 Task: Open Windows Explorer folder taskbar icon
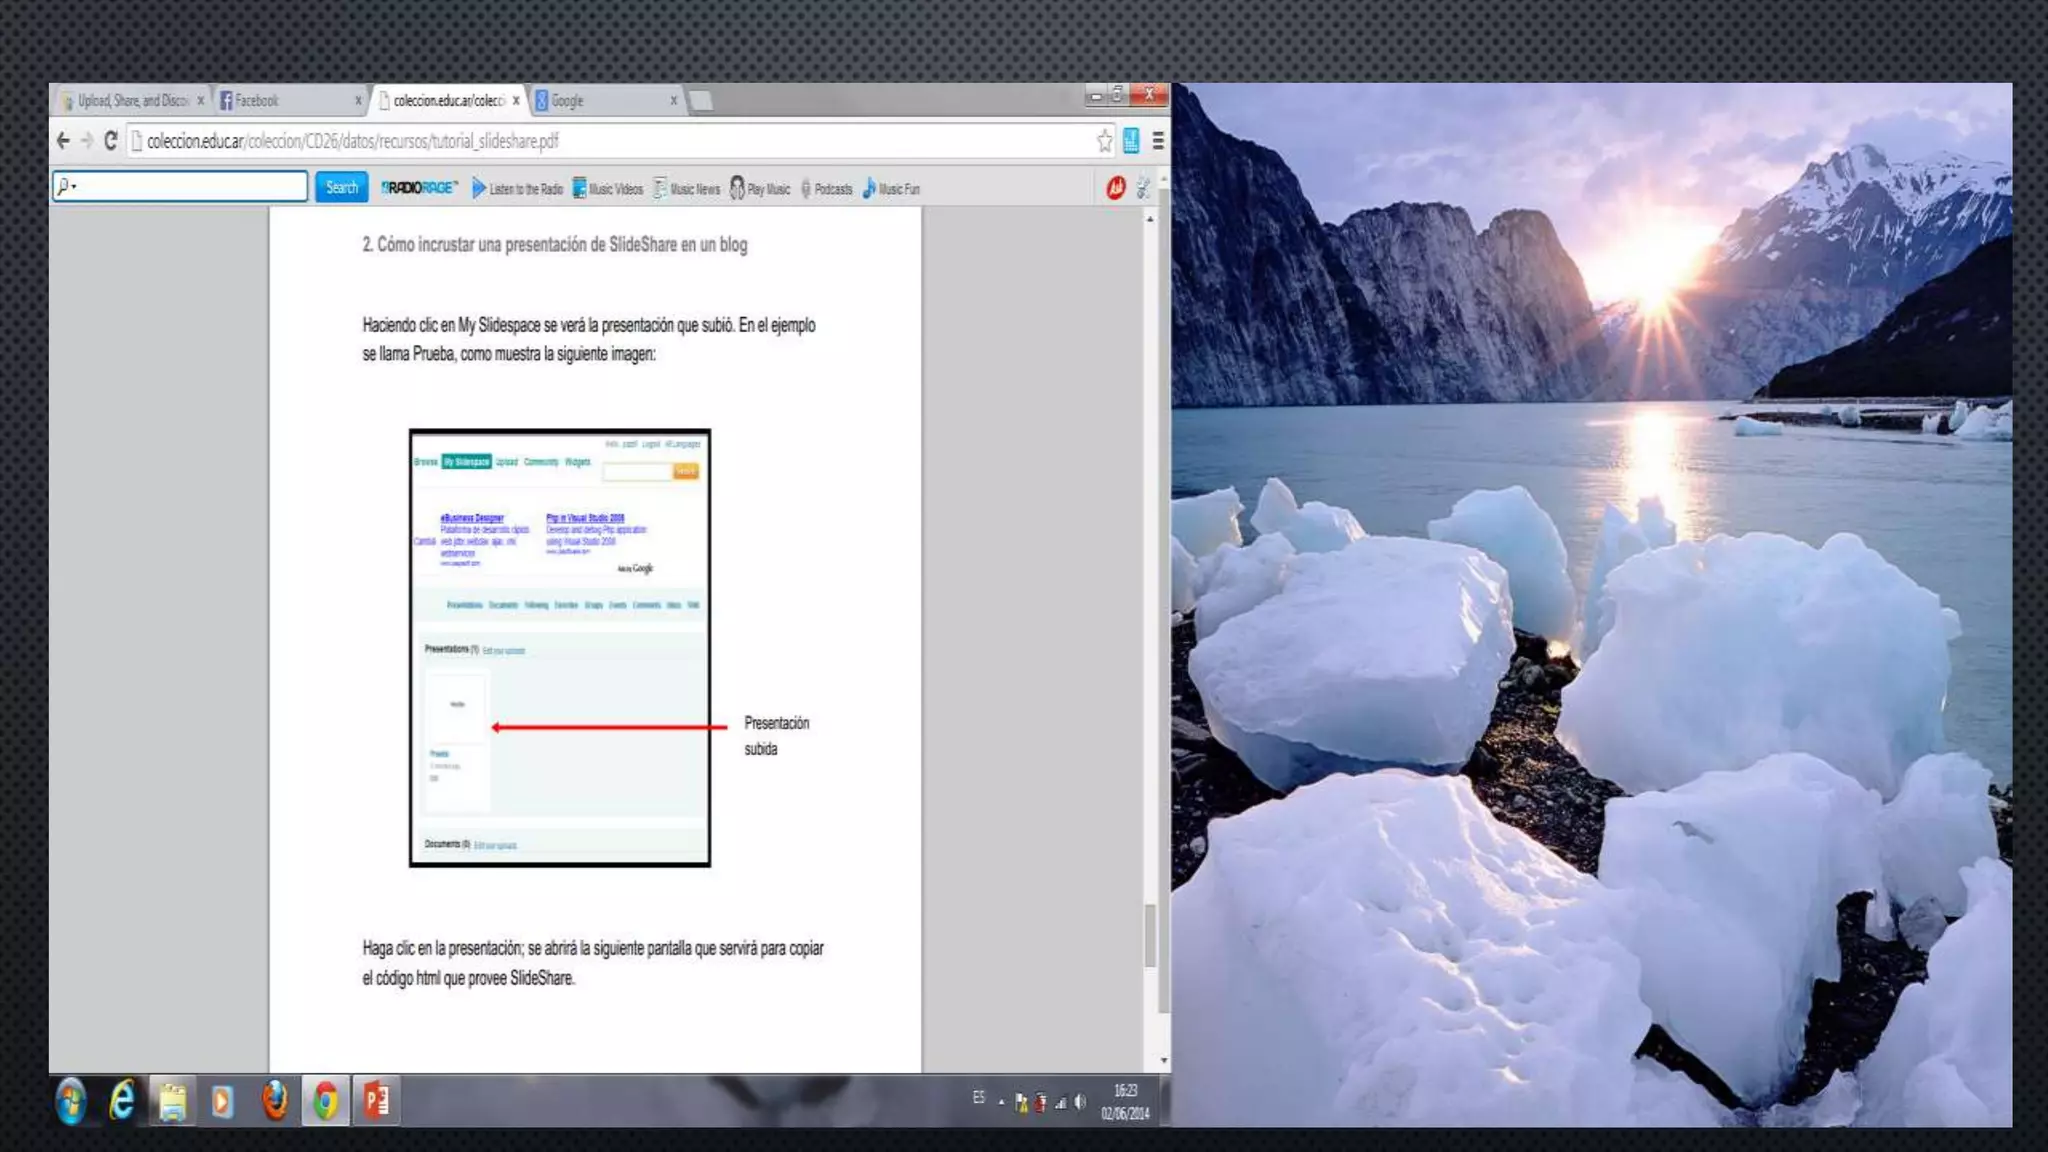click(173, 1101)
